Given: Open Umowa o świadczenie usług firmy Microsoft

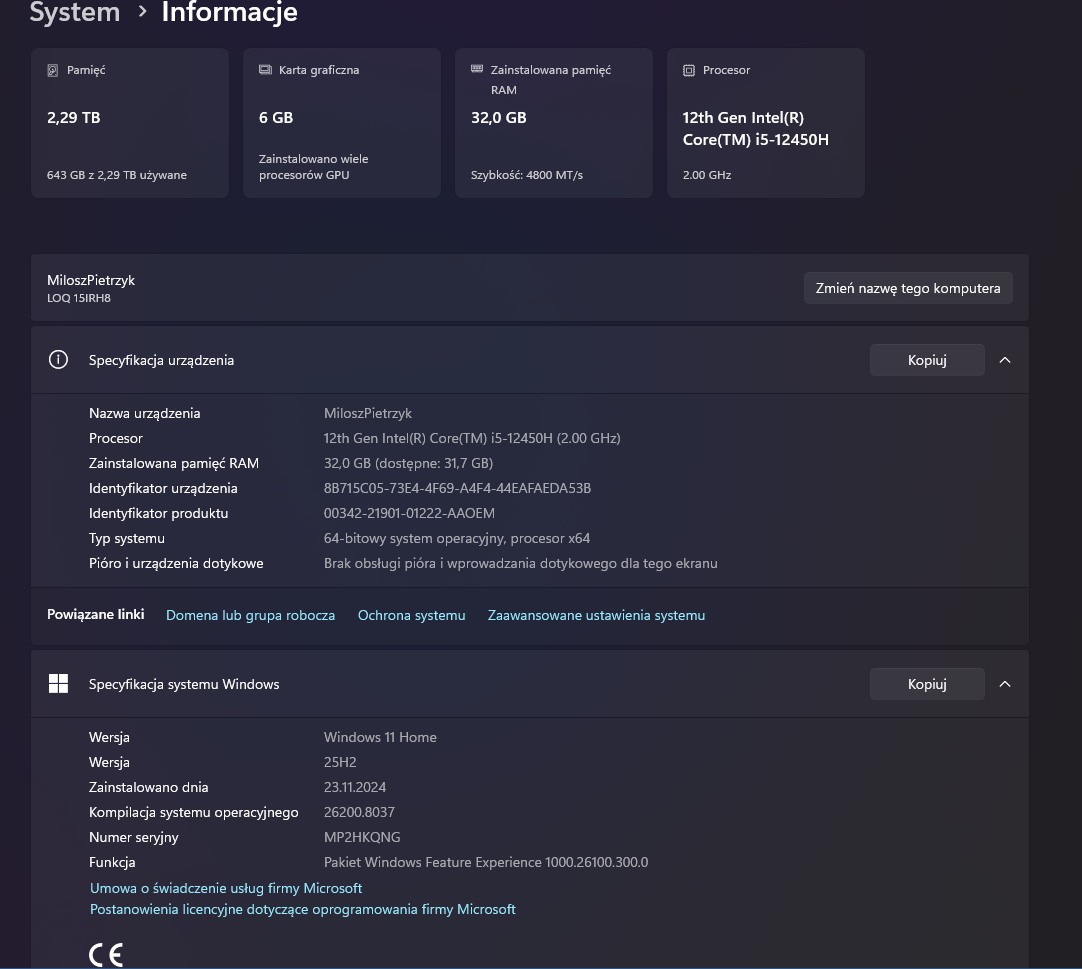Looking at the screenshot, I should [x=226, y=888].
